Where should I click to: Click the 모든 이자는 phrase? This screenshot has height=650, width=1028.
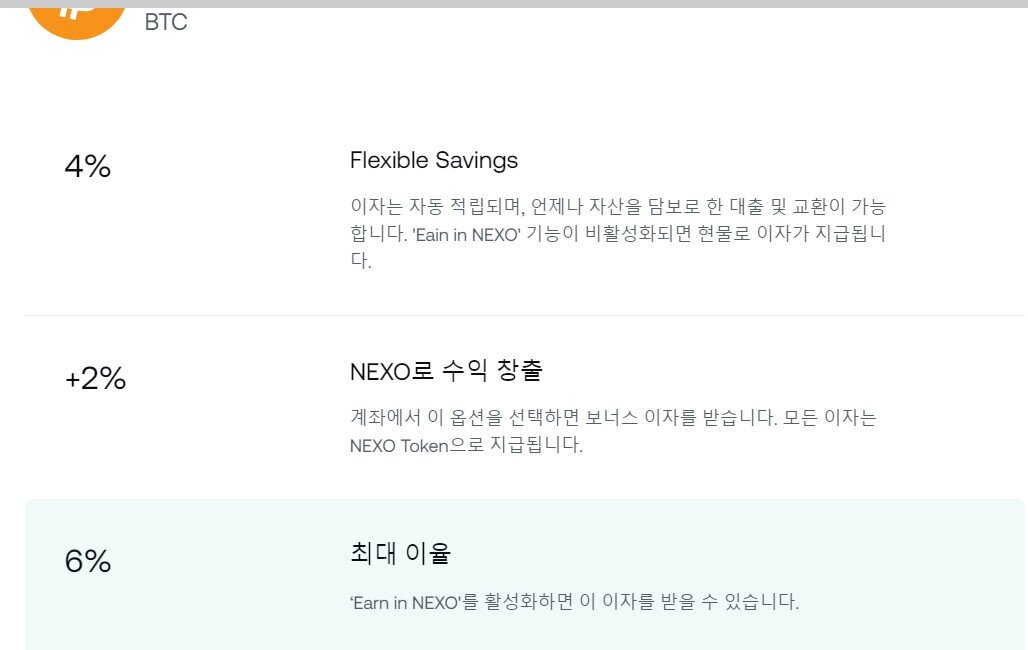point(830,418)
